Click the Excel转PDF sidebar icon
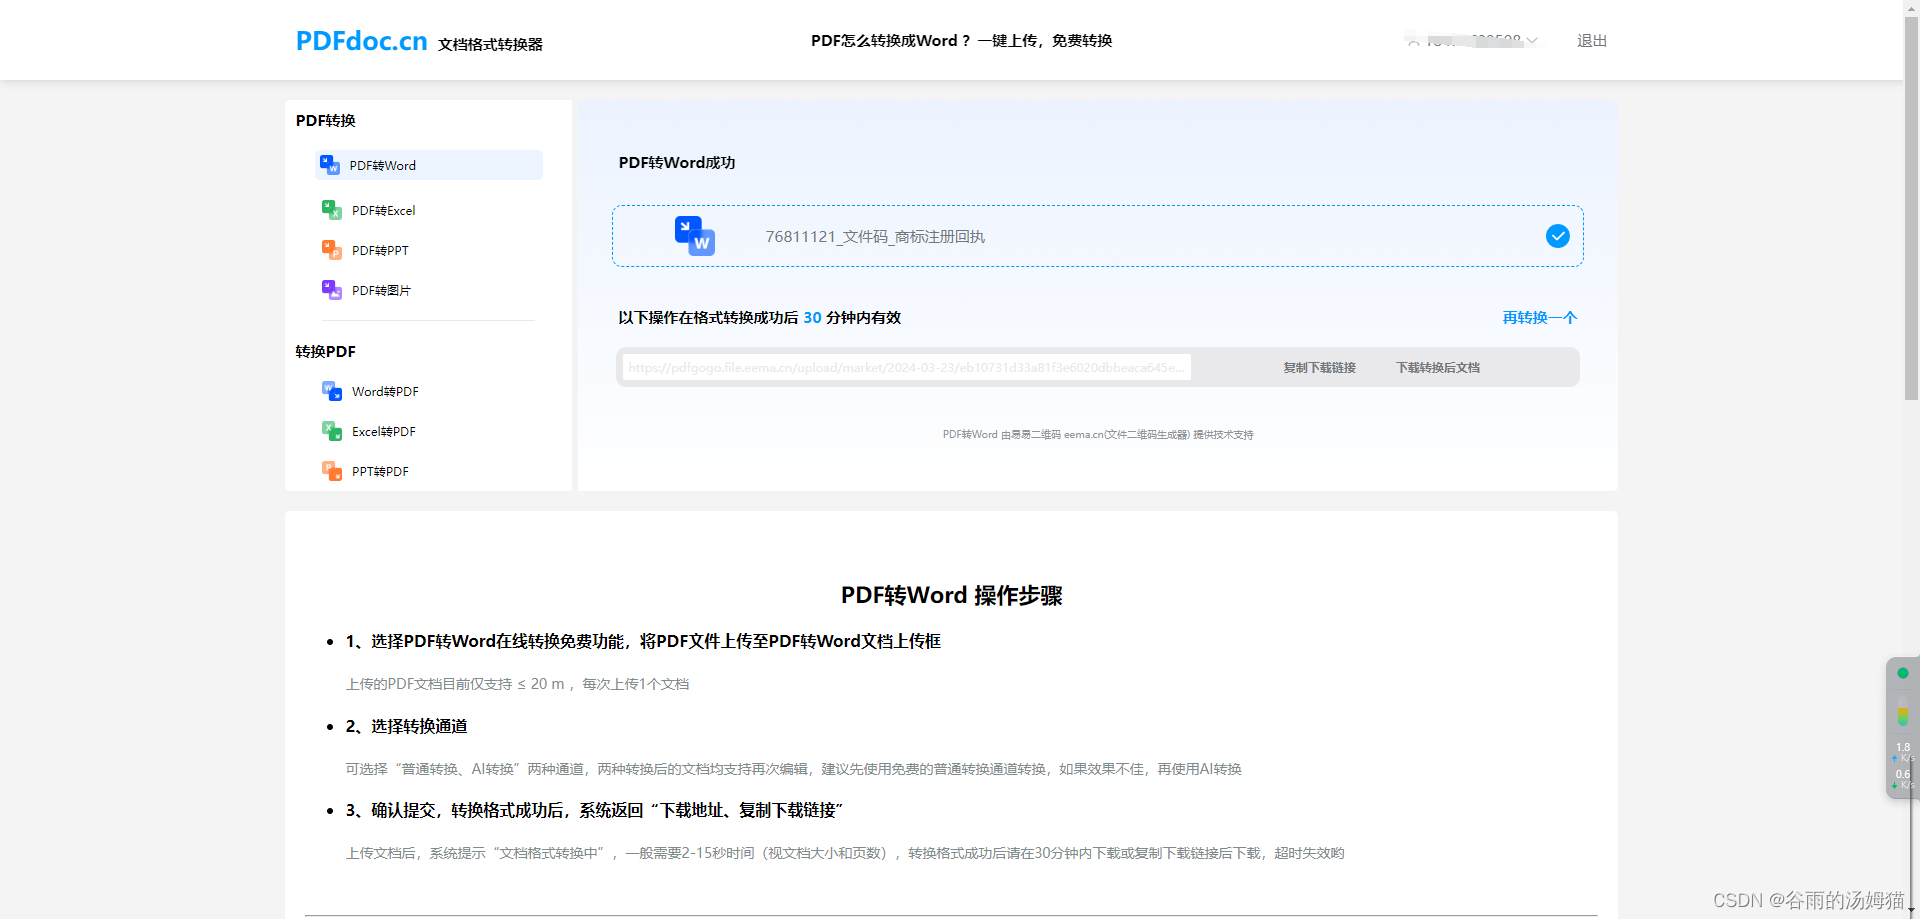Screen dimensions: 1920x919 tap(332, 431)
